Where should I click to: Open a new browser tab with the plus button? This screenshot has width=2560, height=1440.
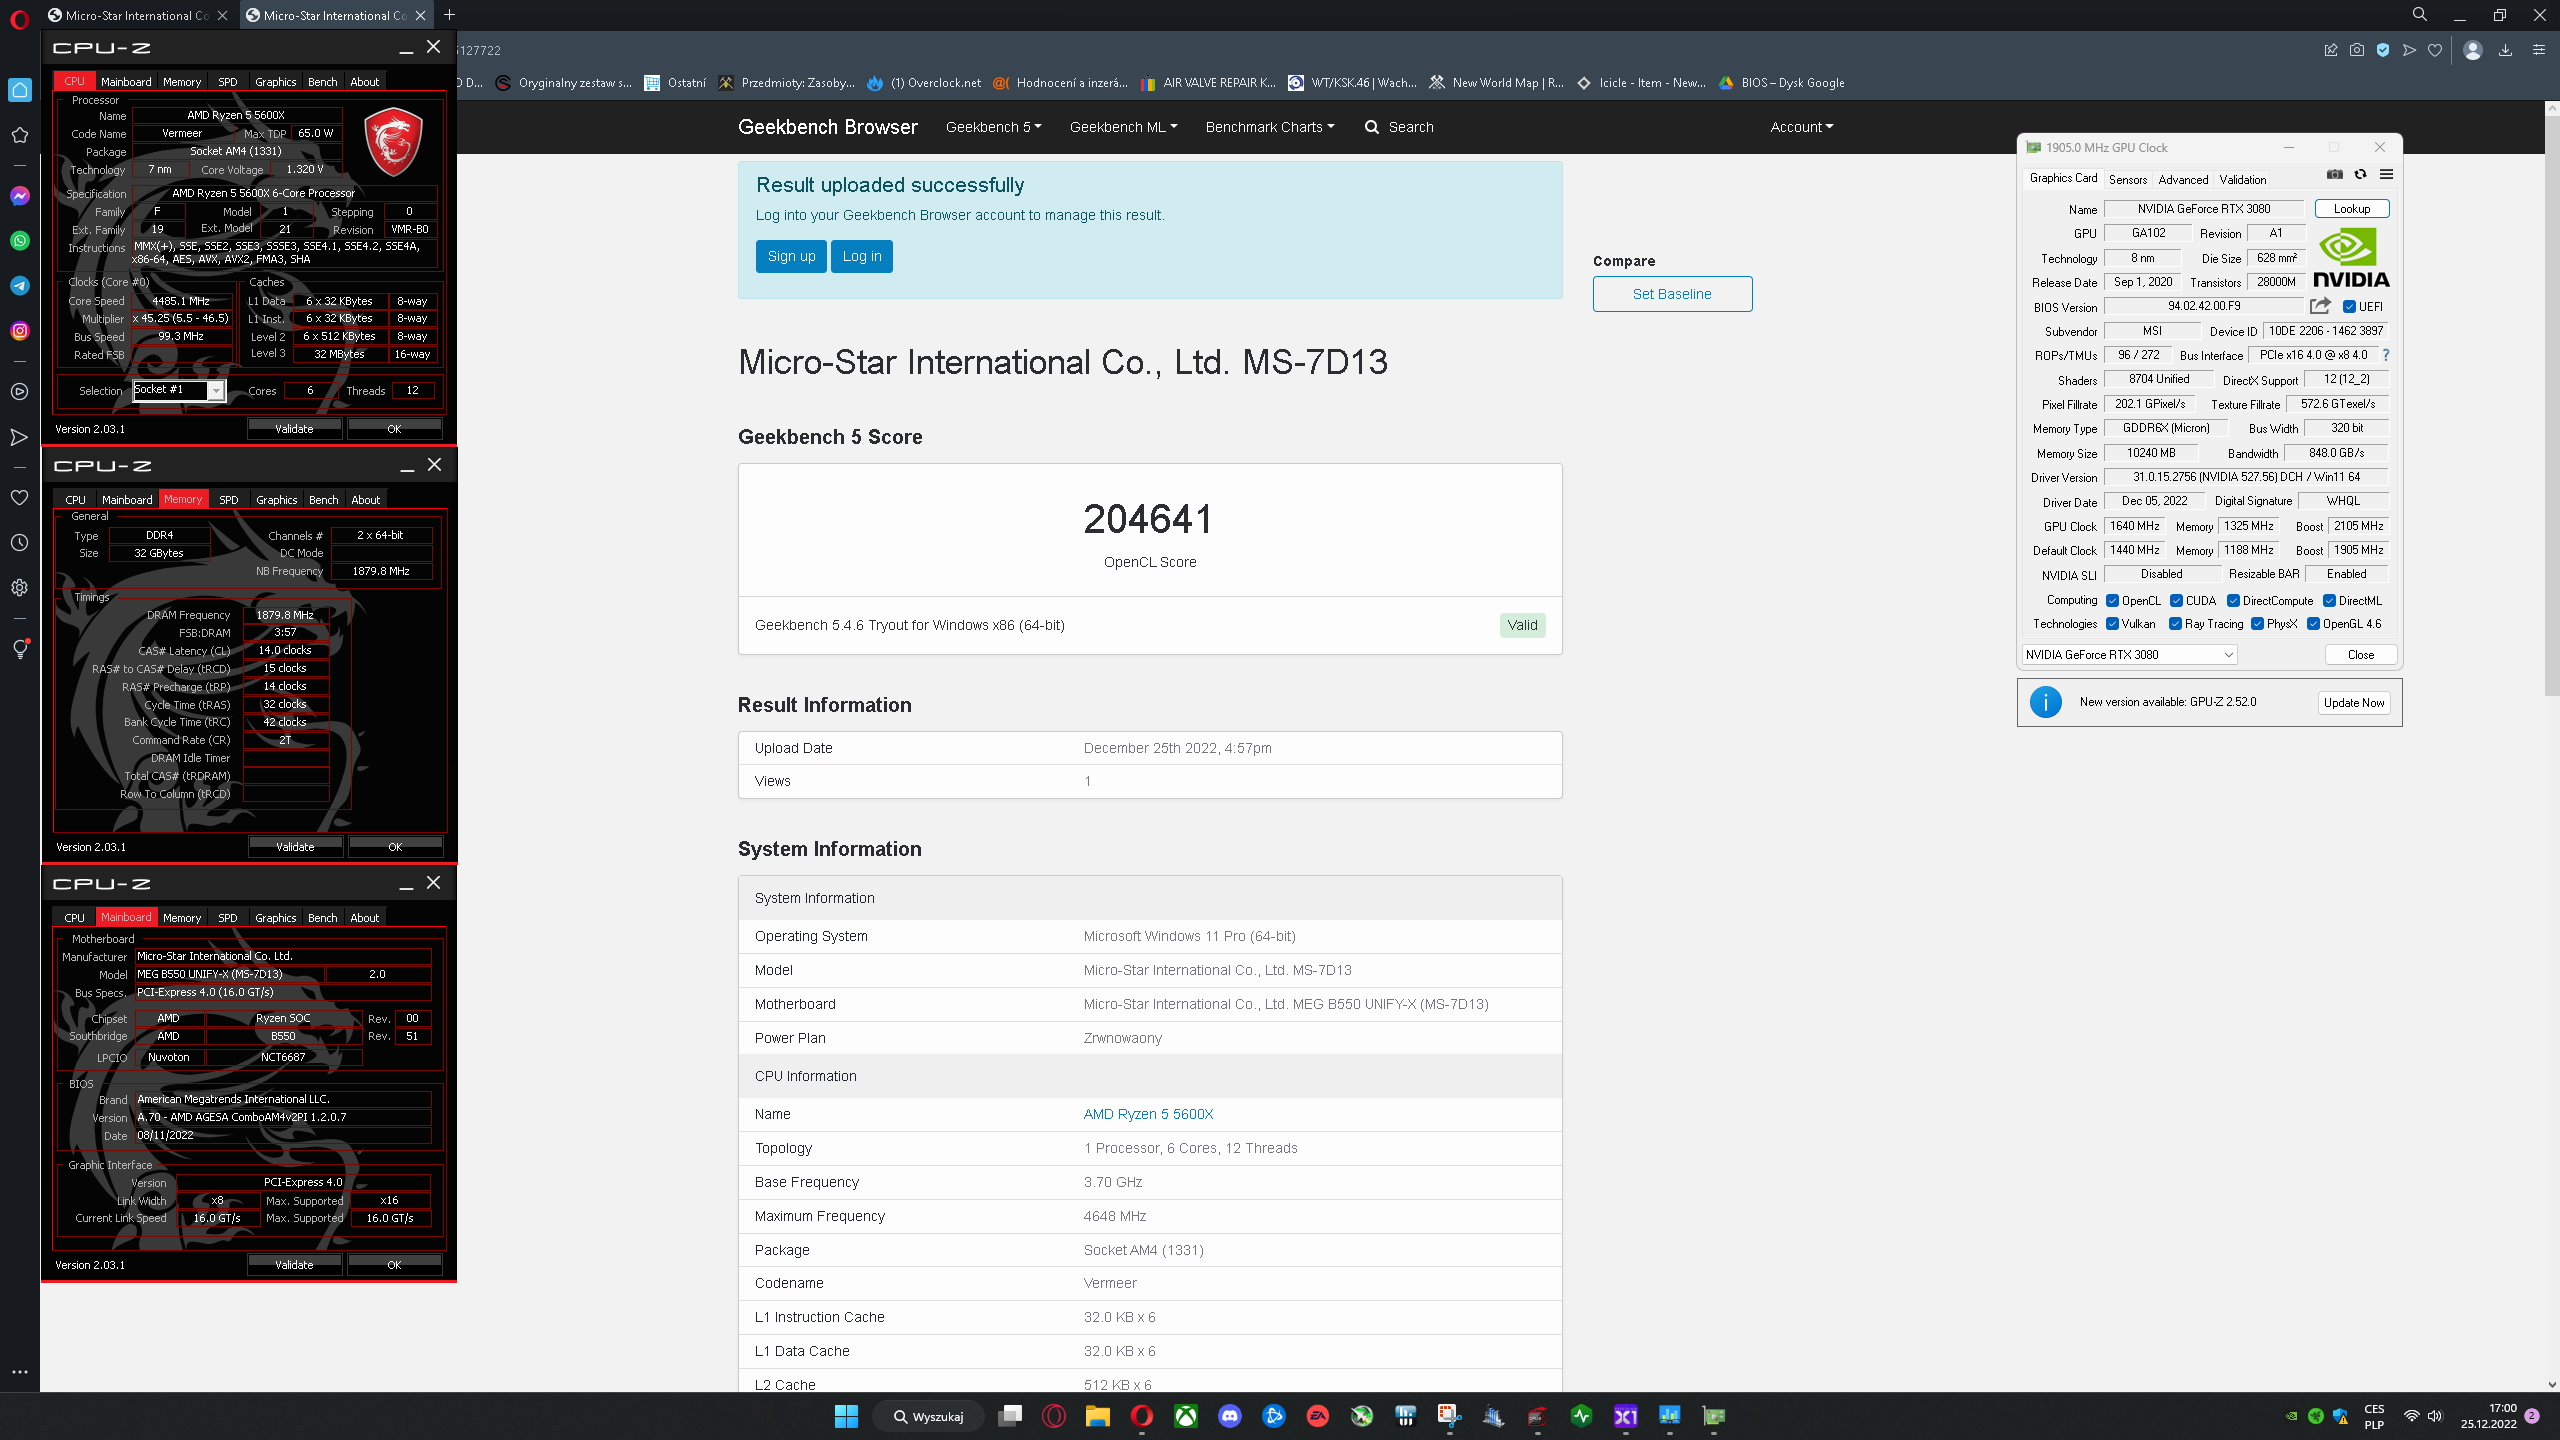click(449, 15)
